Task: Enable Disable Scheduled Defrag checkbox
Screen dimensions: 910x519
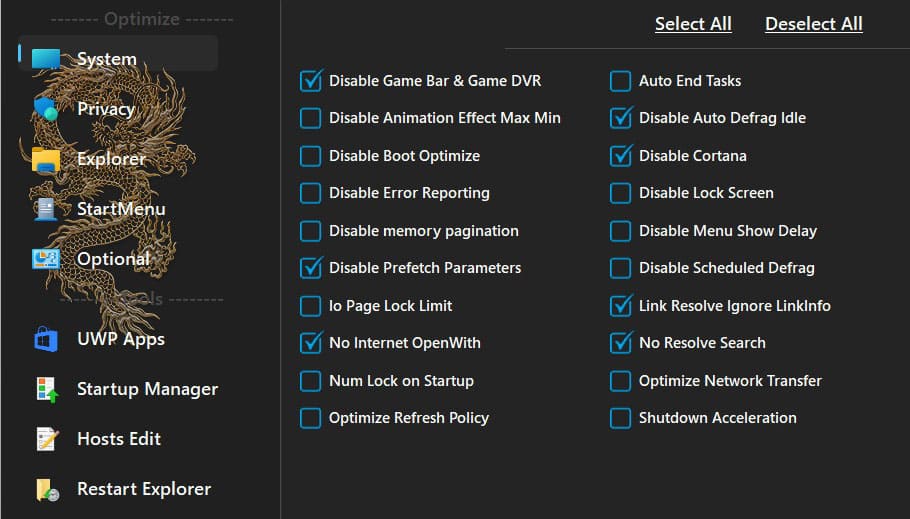Action: coord(620,268)
